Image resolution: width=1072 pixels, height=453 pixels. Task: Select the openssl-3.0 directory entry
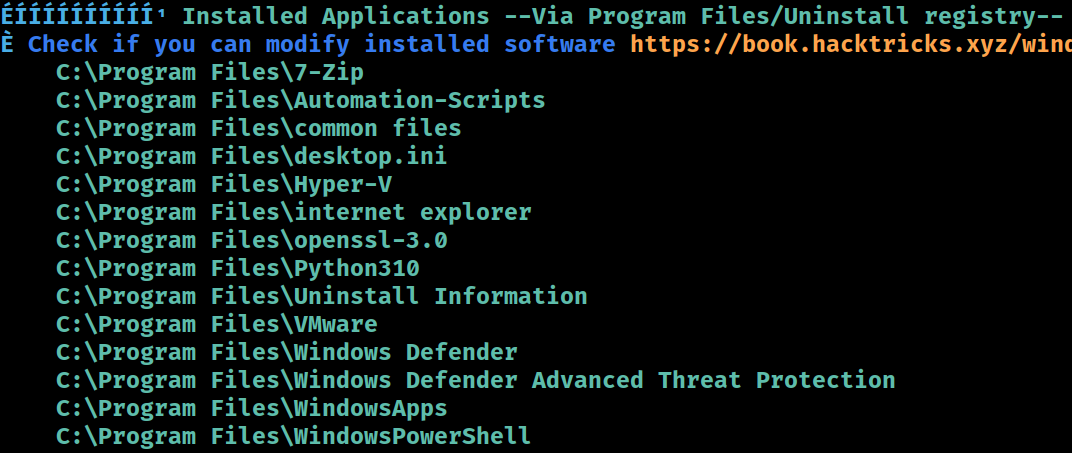tap(252, 241)
